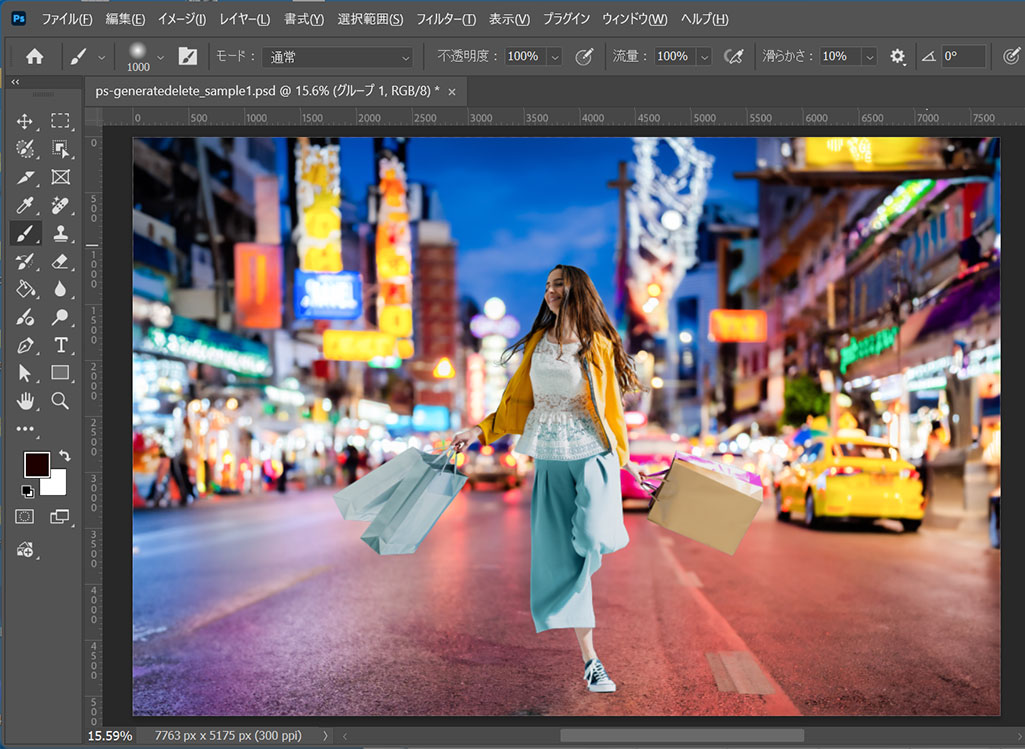Viewport: 1025px width, 749px height.
Task: Select the Paint Bucket tool
Action: click(x=25, y=289)
